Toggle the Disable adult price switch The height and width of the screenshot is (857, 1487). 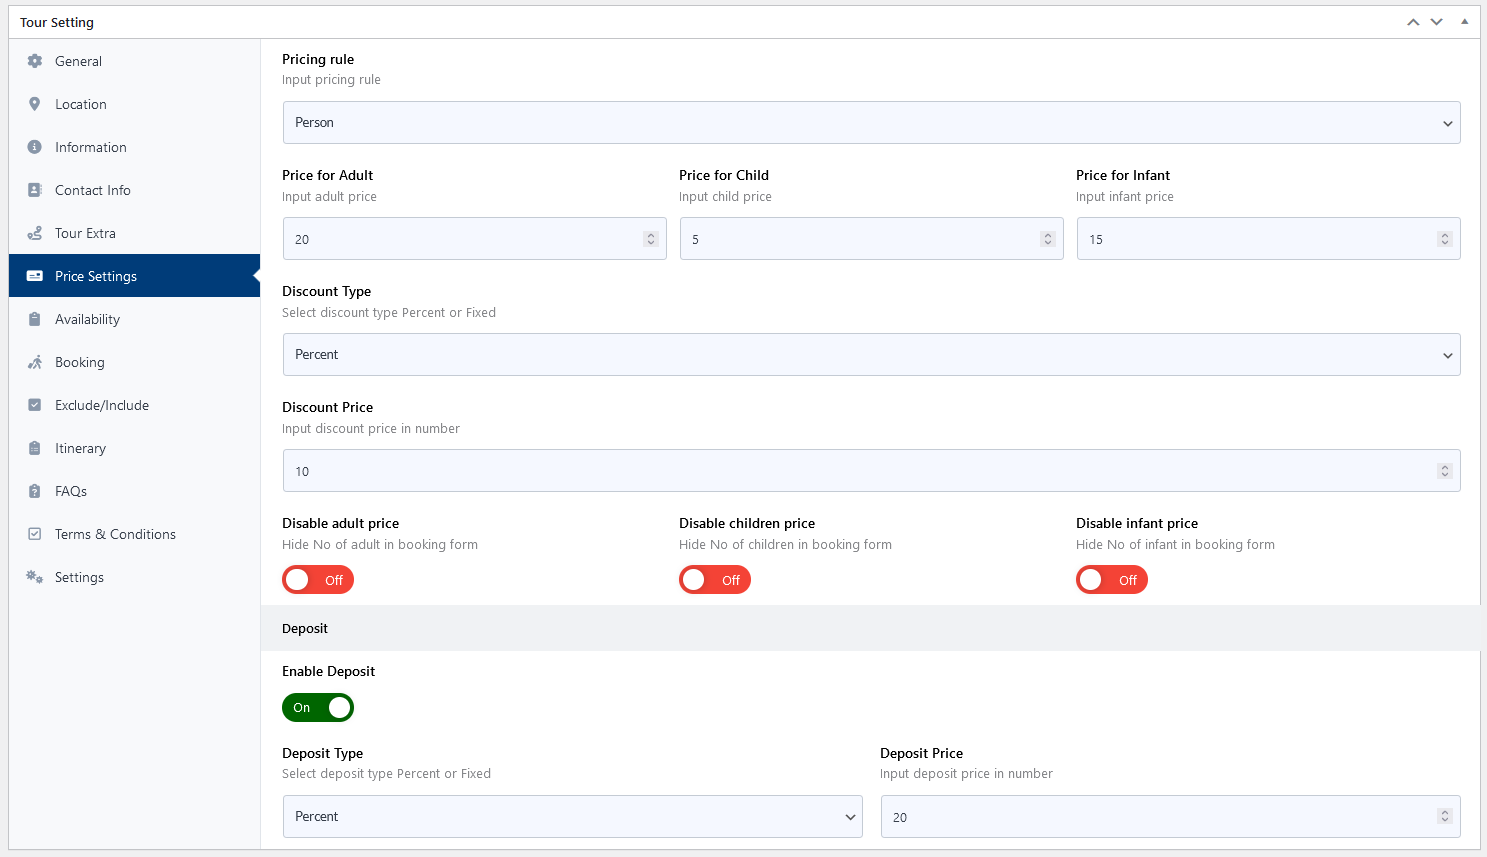tap(317, 579)
